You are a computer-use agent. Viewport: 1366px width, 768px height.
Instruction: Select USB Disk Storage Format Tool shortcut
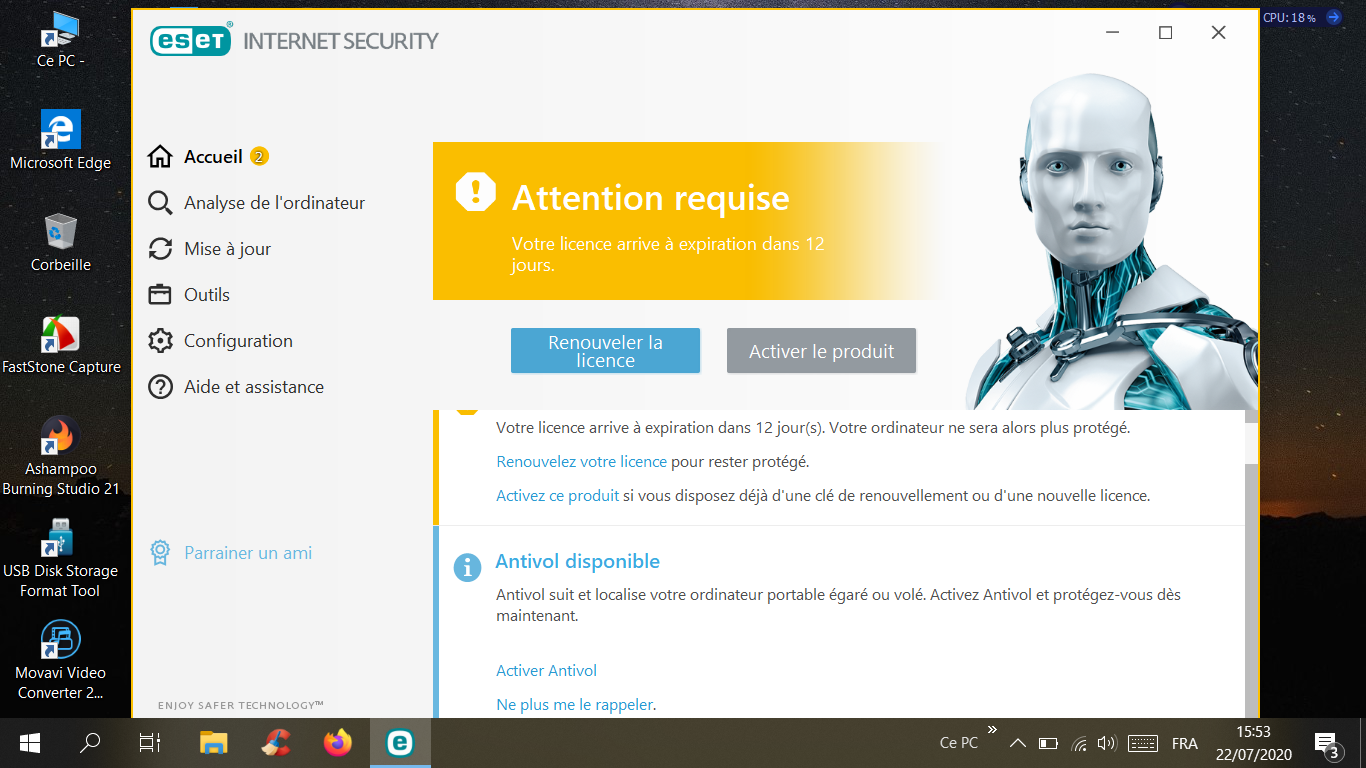point(60,559)
